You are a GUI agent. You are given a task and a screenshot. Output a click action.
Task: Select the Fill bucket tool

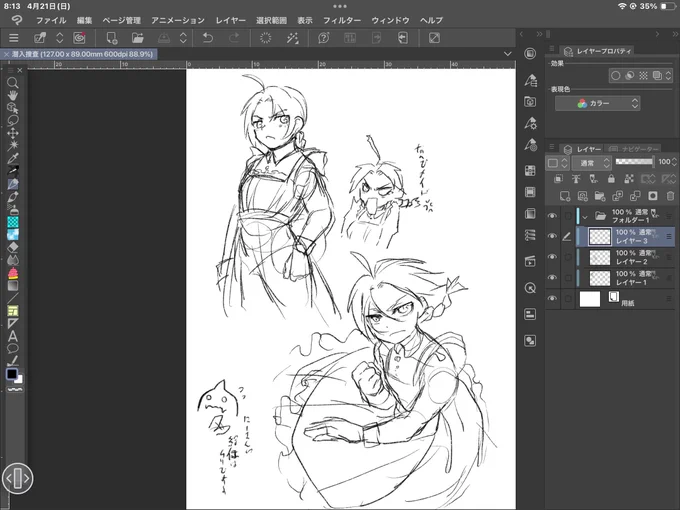(13, 273)
